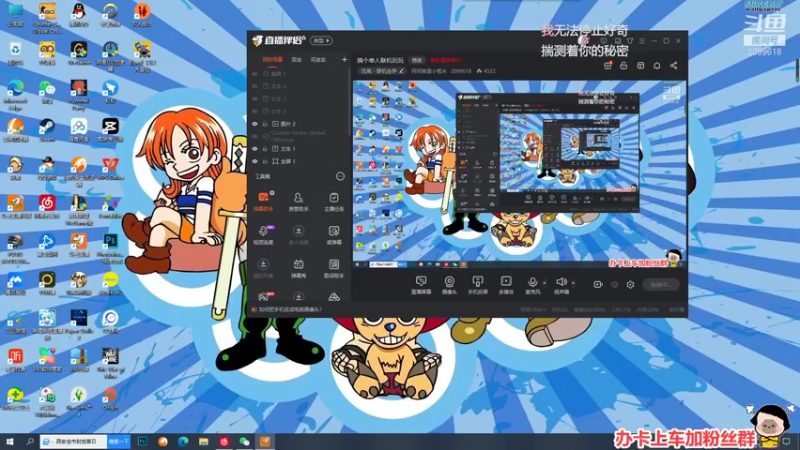800x450 pixels.
Task: Toggle the lock on the 图片 2 source
Action: pyautogui.click(x=265, y=123)
